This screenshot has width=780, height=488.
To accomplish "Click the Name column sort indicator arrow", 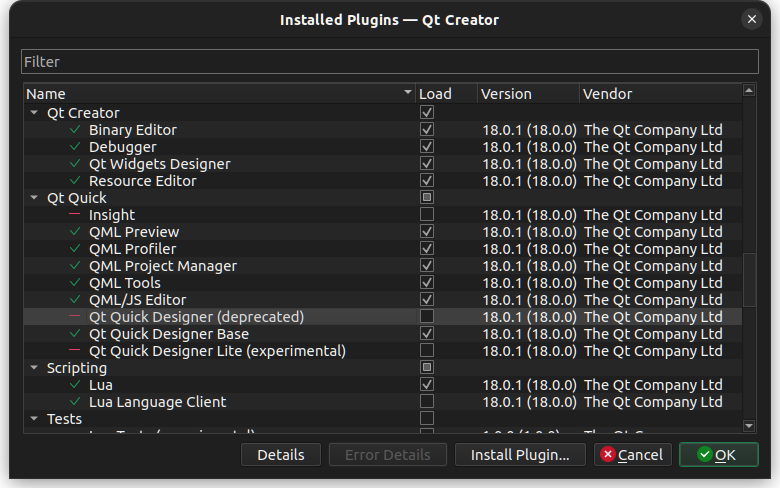I will (408, 93).
